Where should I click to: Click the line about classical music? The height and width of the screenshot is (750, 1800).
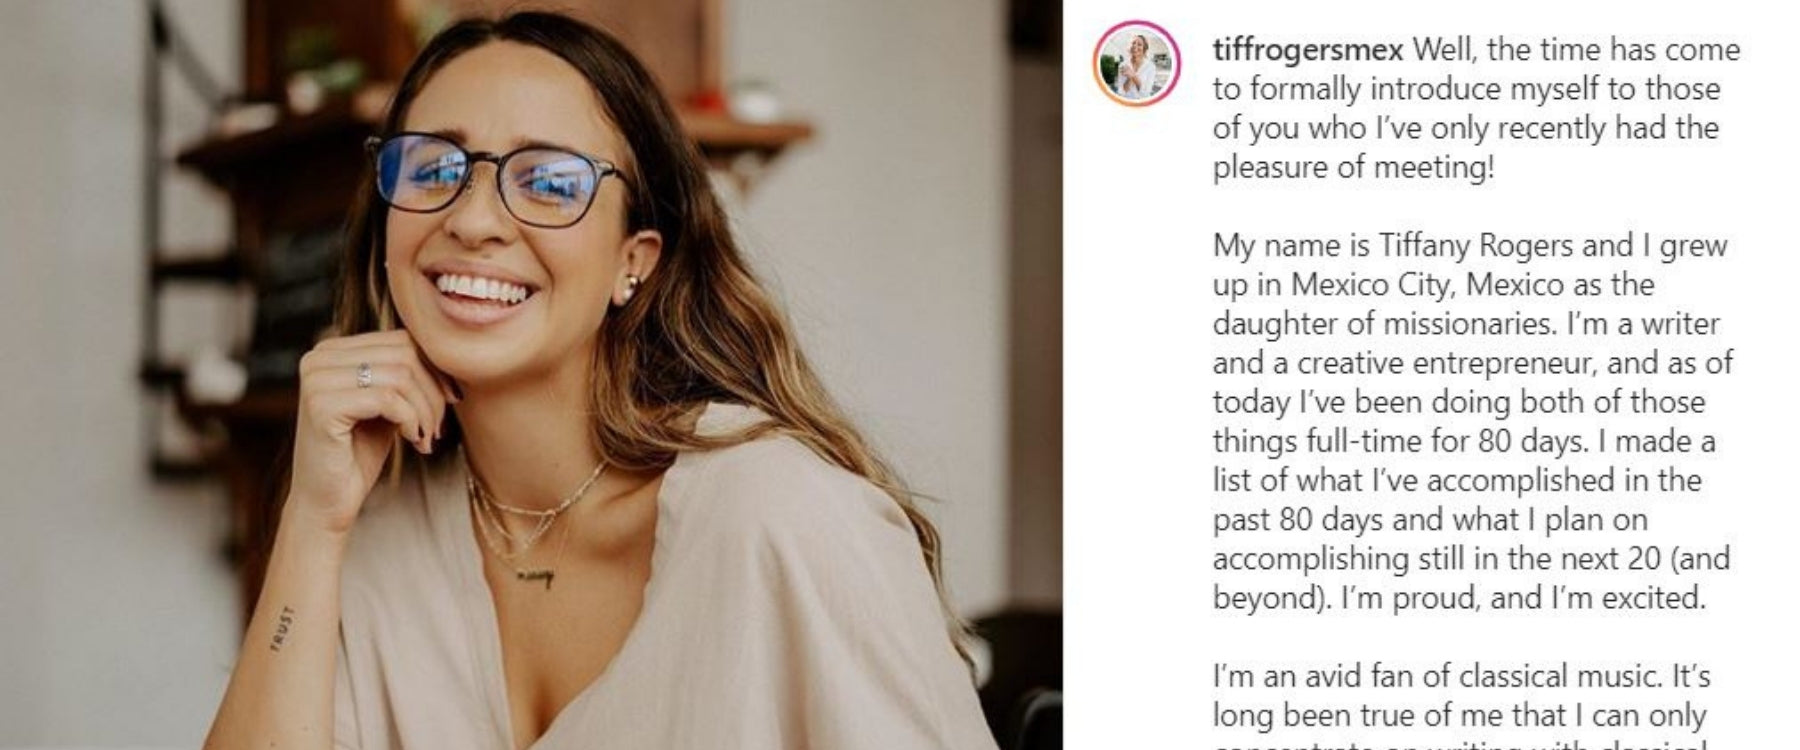[x=1461, y=677]
